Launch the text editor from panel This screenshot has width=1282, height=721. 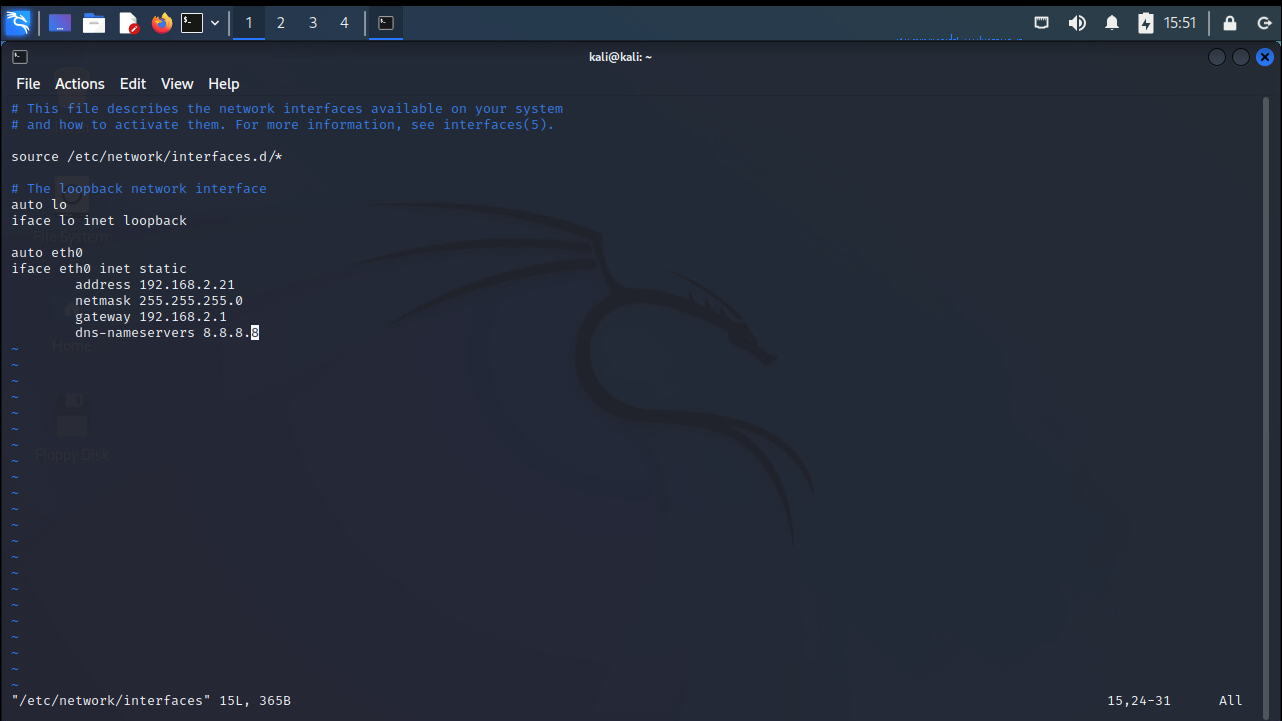coord(128,22)
